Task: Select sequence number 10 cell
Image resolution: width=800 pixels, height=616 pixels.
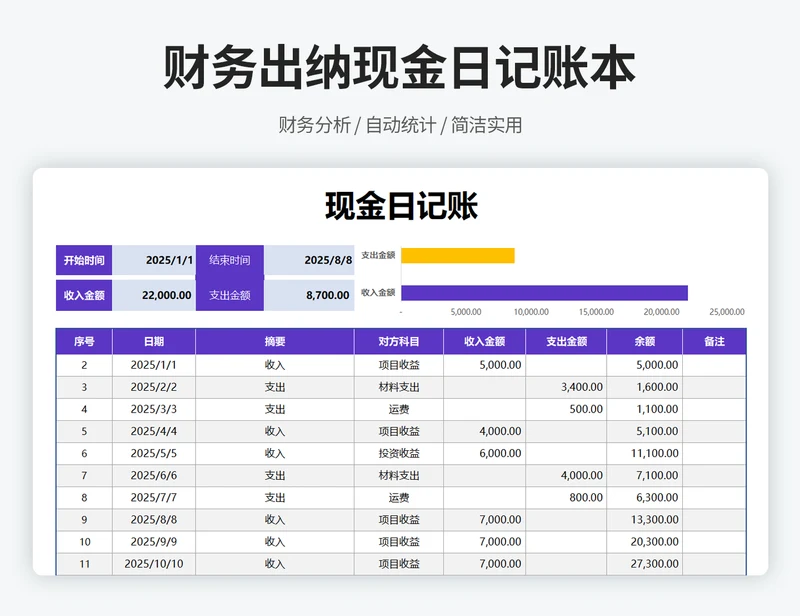Action: point(84,542)
